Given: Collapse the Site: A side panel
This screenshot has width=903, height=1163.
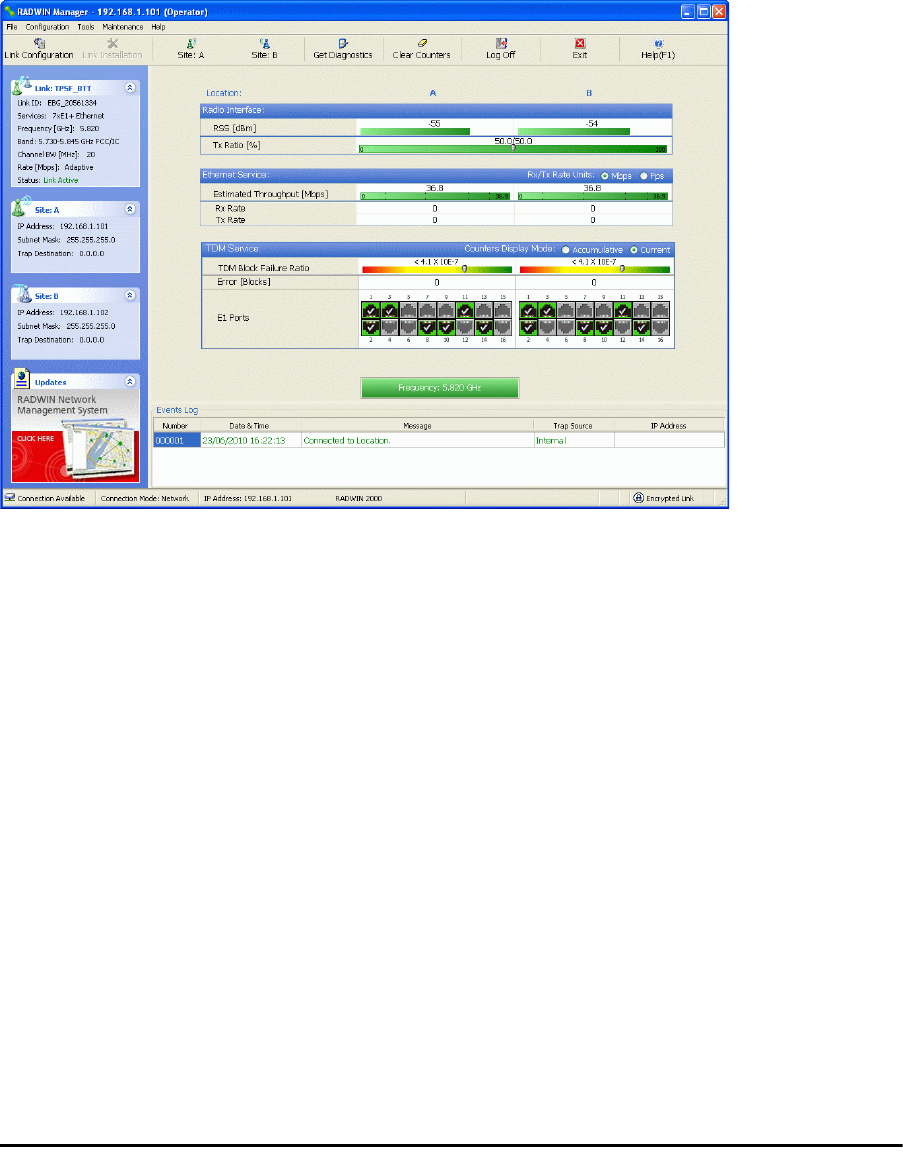Looking at the screenshot, I should coord(130,209).
